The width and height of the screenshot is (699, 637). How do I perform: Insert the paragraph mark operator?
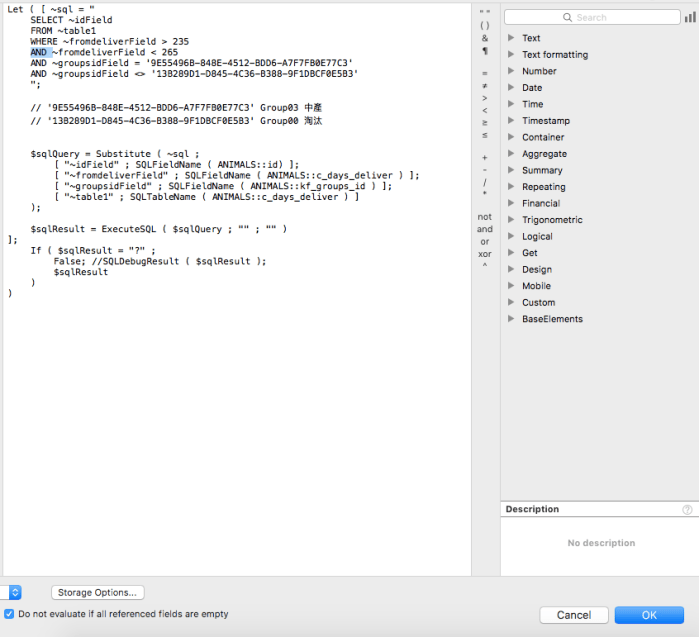pos(485,50)
